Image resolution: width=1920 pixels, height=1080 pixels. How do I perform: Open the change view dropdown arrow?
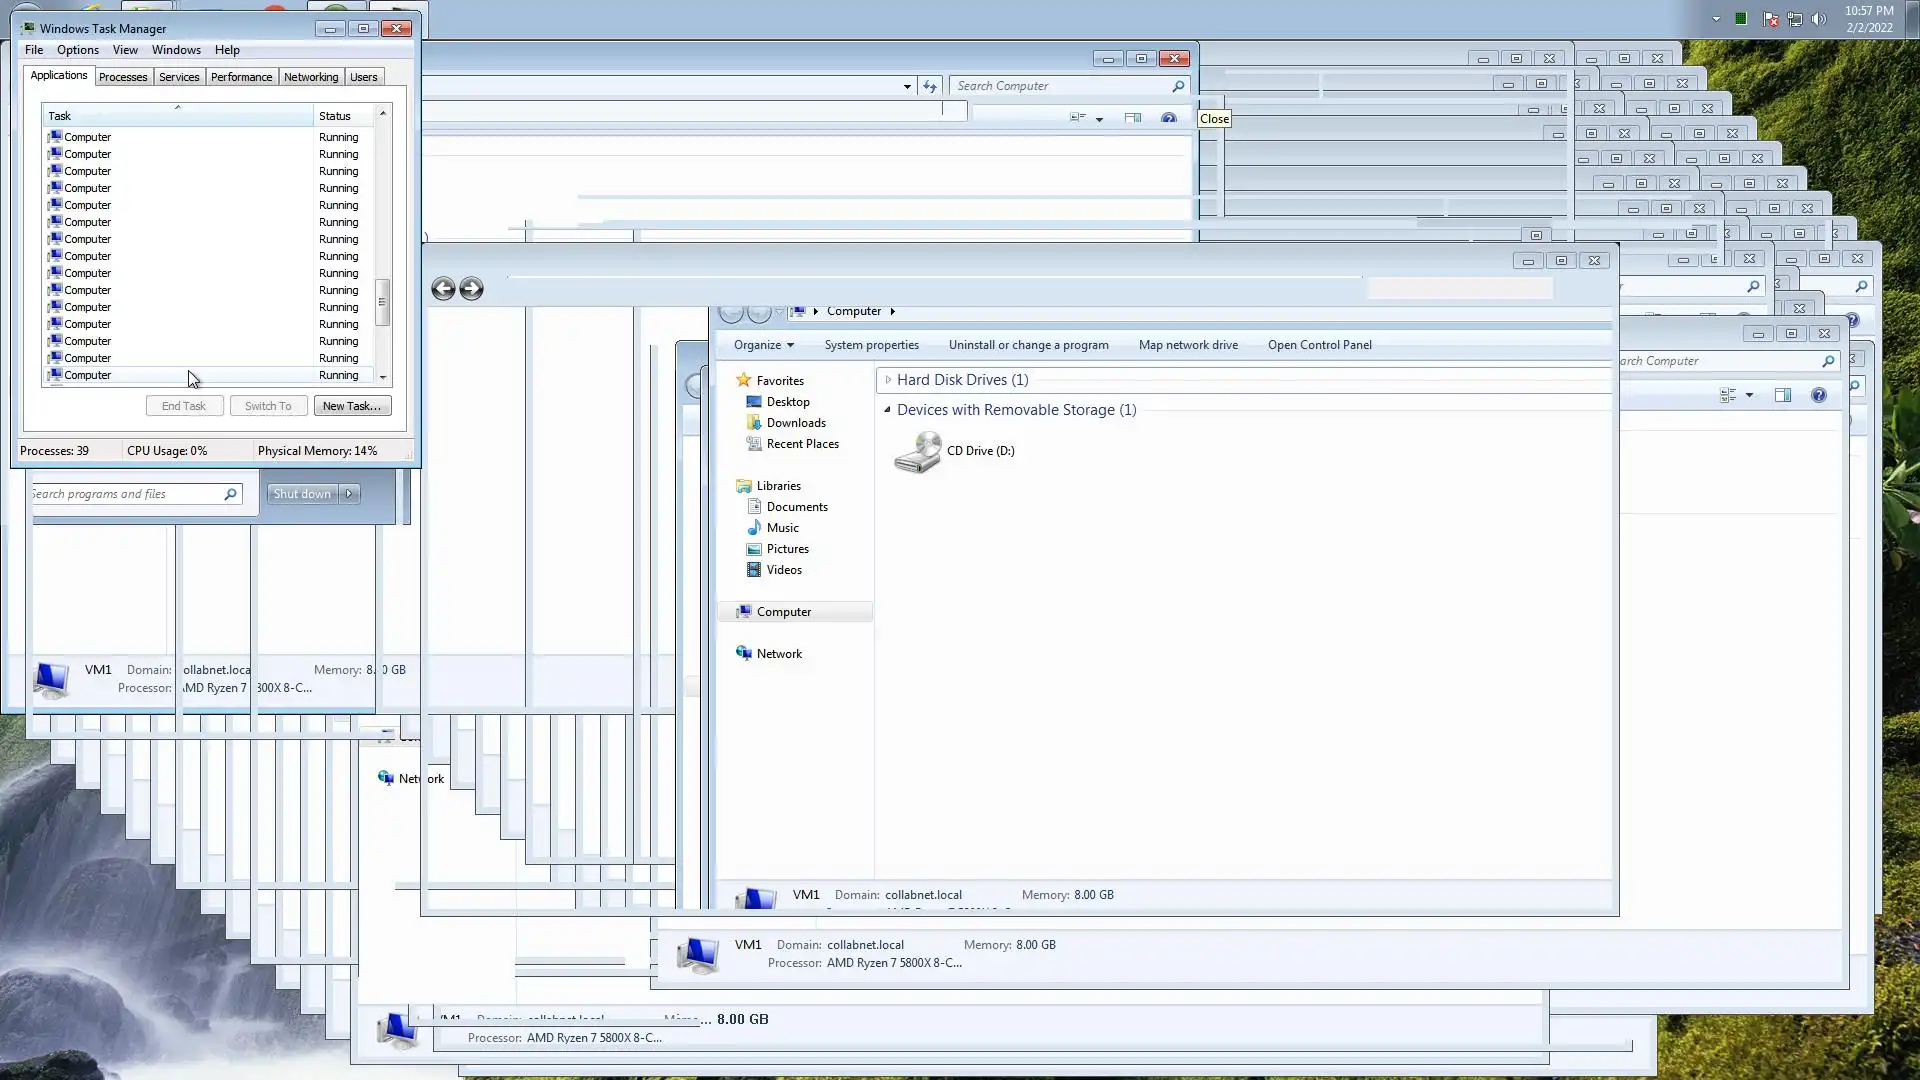(1749, 395)
